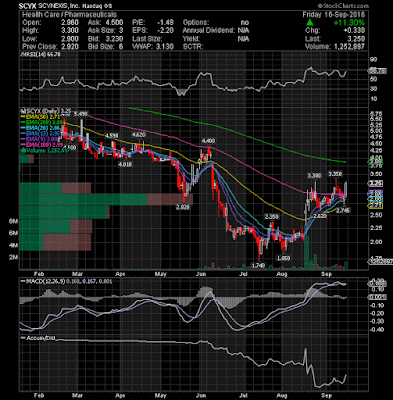The width and height of the screenshot is (393, 400).
Task: Click the green Volume legend entry in price panel
Action: (x=47, y=150)
